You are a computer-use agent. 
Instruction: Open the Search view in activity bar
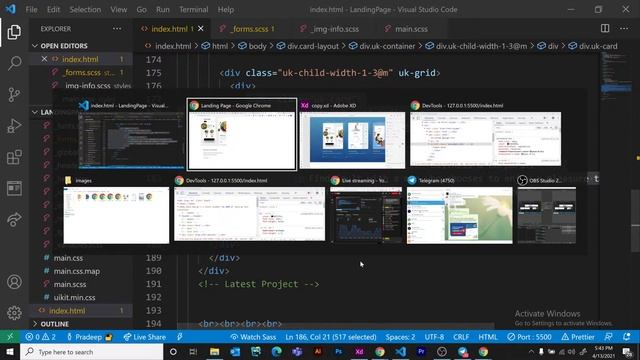click(14, 63)
